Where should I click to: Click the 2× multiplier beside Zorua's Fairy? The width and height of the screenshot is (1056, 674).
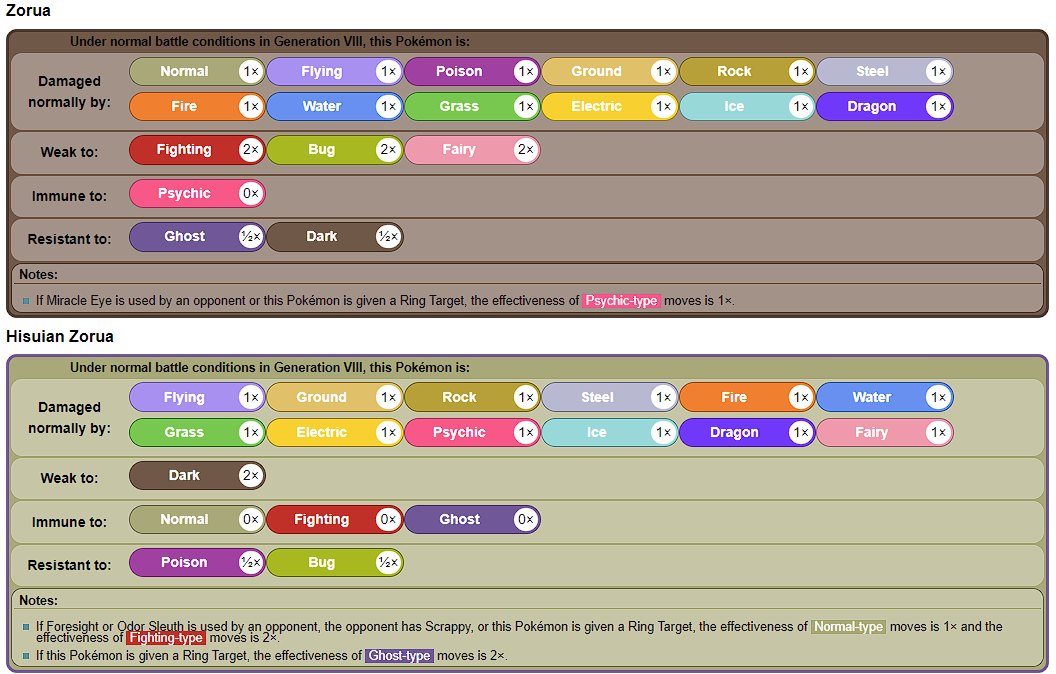point(525,150)
